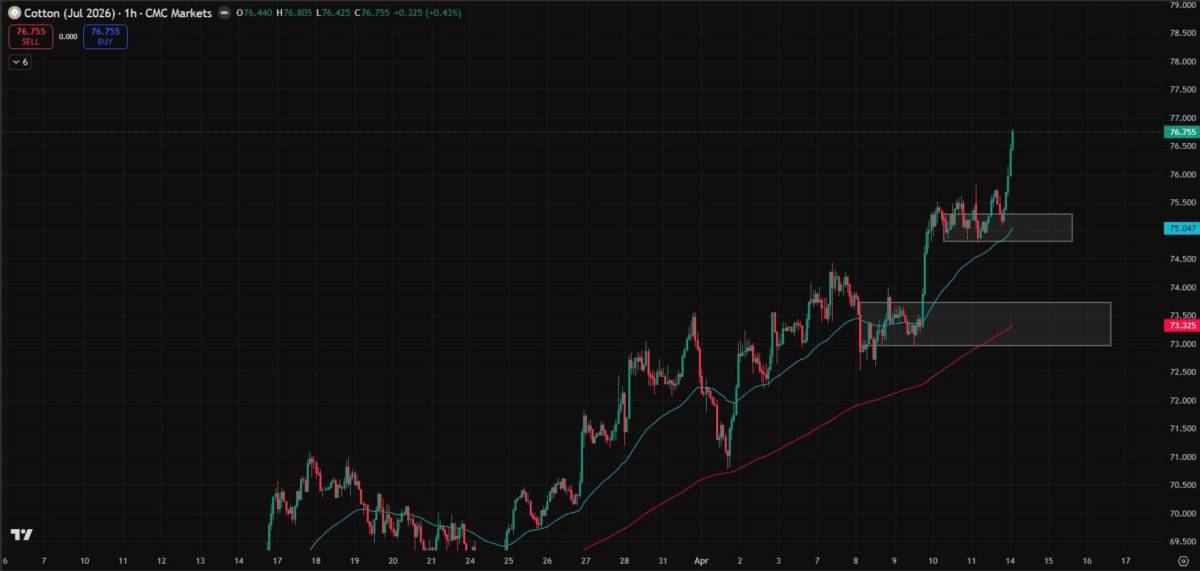The height and width of the screenshot is (571, 1200).
Task: Click the 25 date on time axis
Action: [508, 561]
